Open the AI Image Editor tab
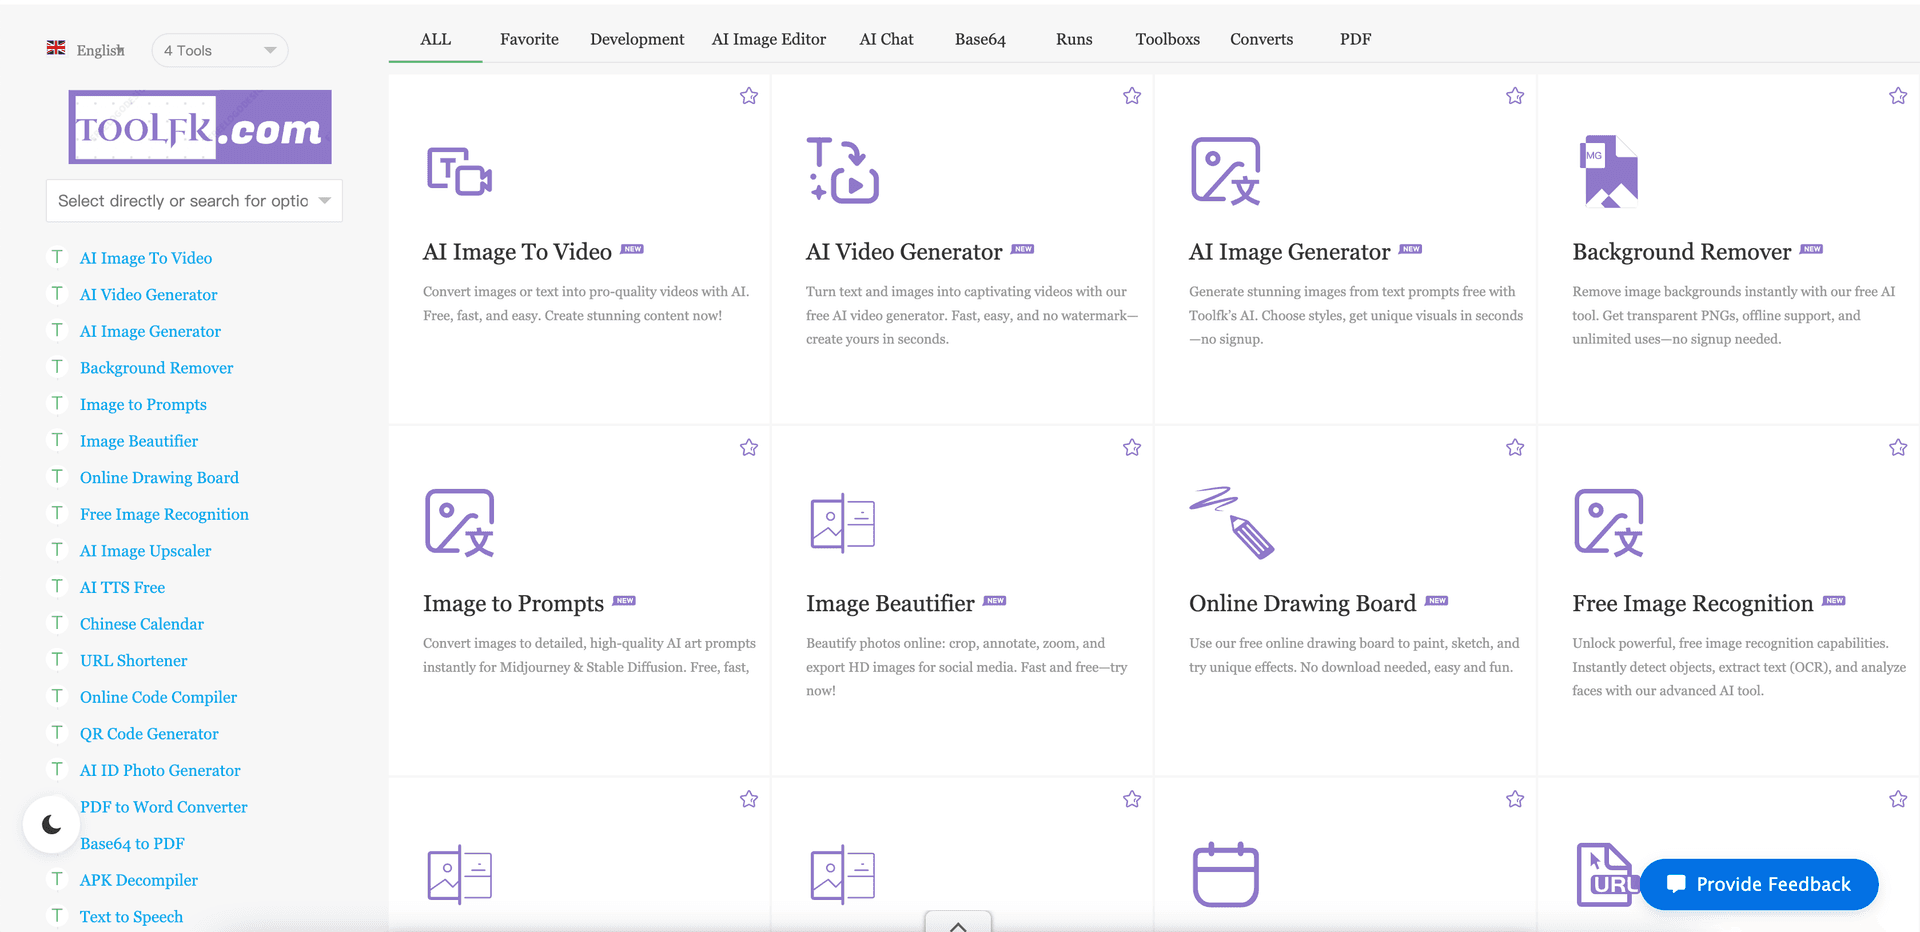Image resolution: width=1920 pixels, height=932 pixels. 769,39
